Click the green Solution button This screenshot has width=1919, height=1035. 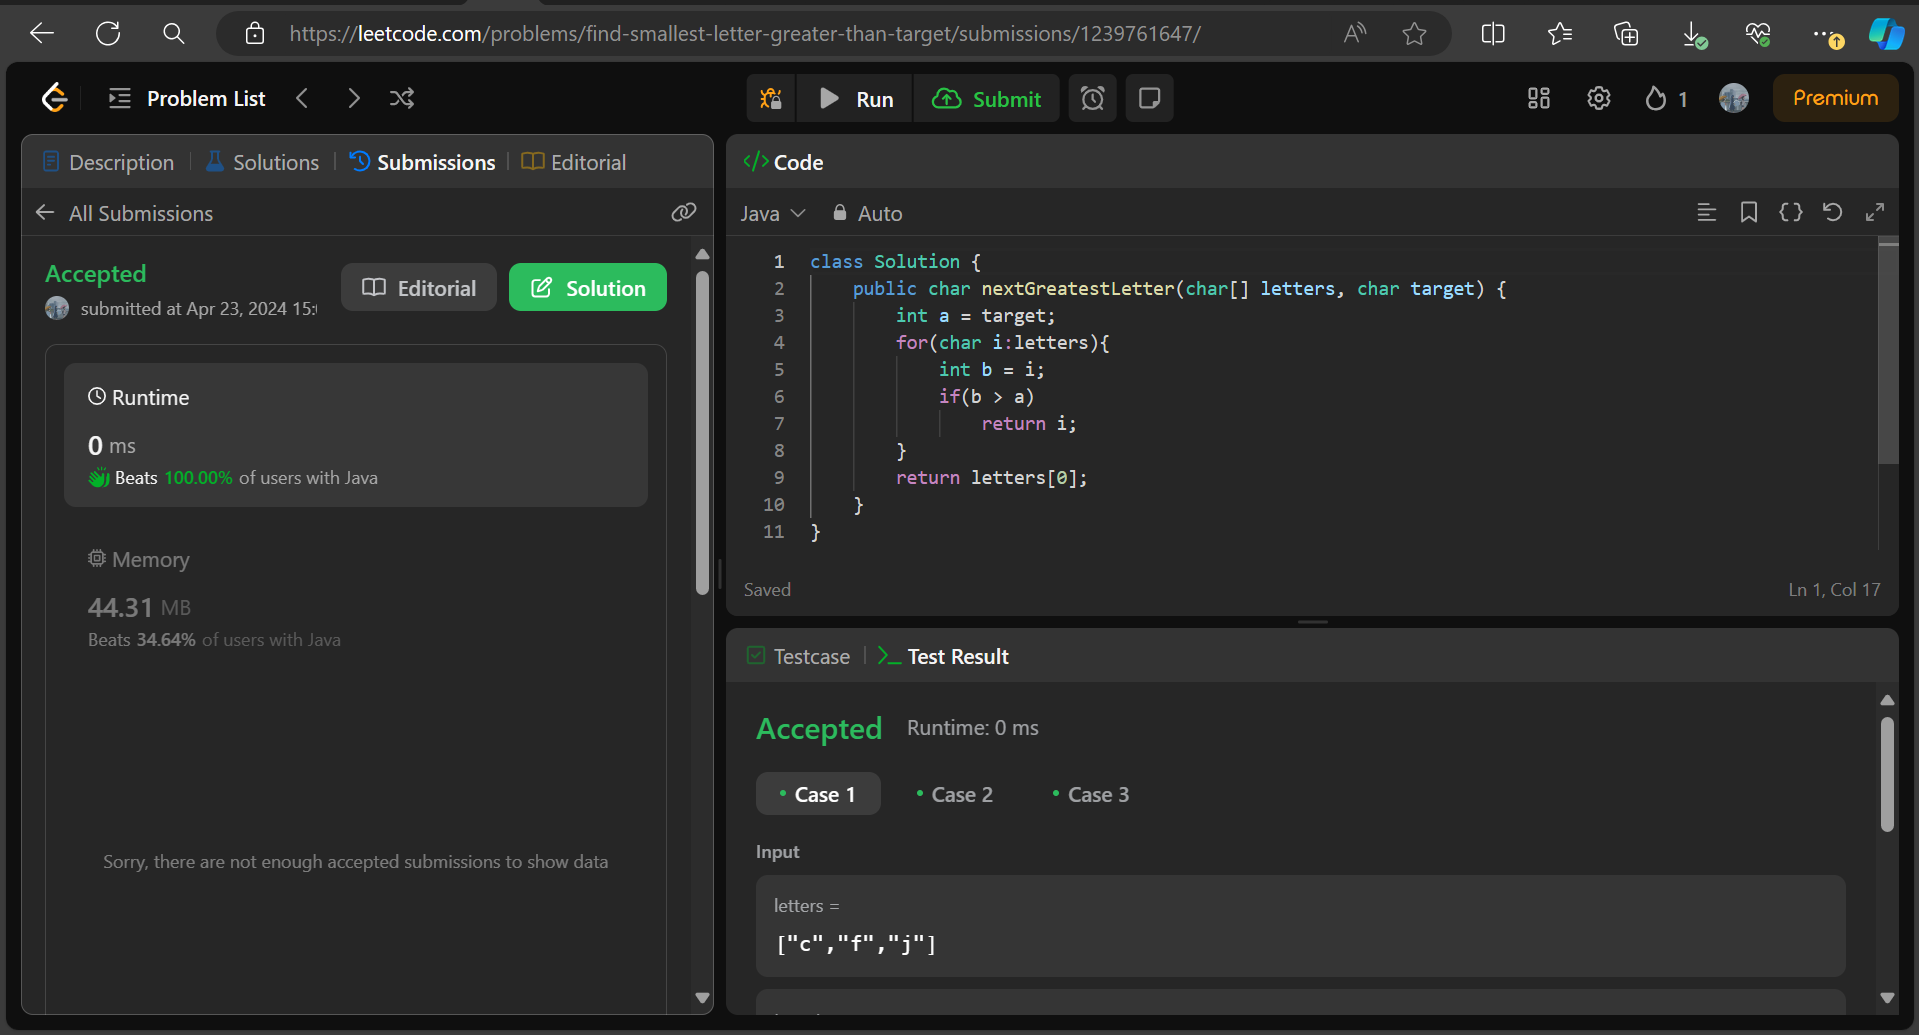point(588,287)
